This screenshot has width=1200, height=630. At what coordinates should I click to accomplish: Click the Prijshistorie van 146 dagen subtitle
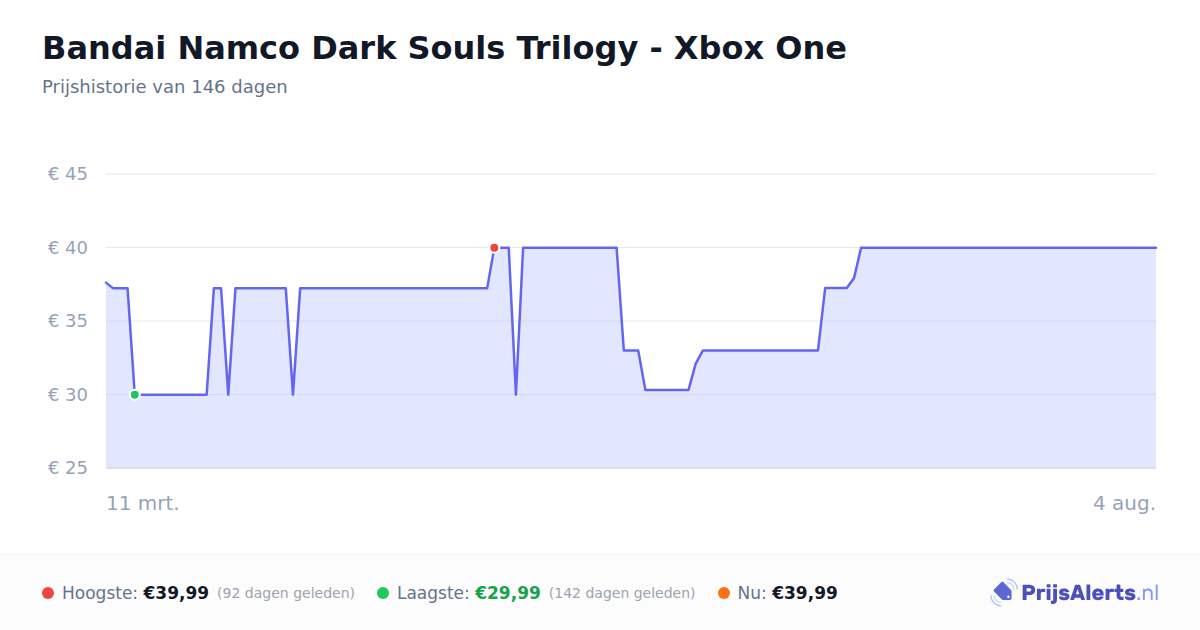(165, 87)
